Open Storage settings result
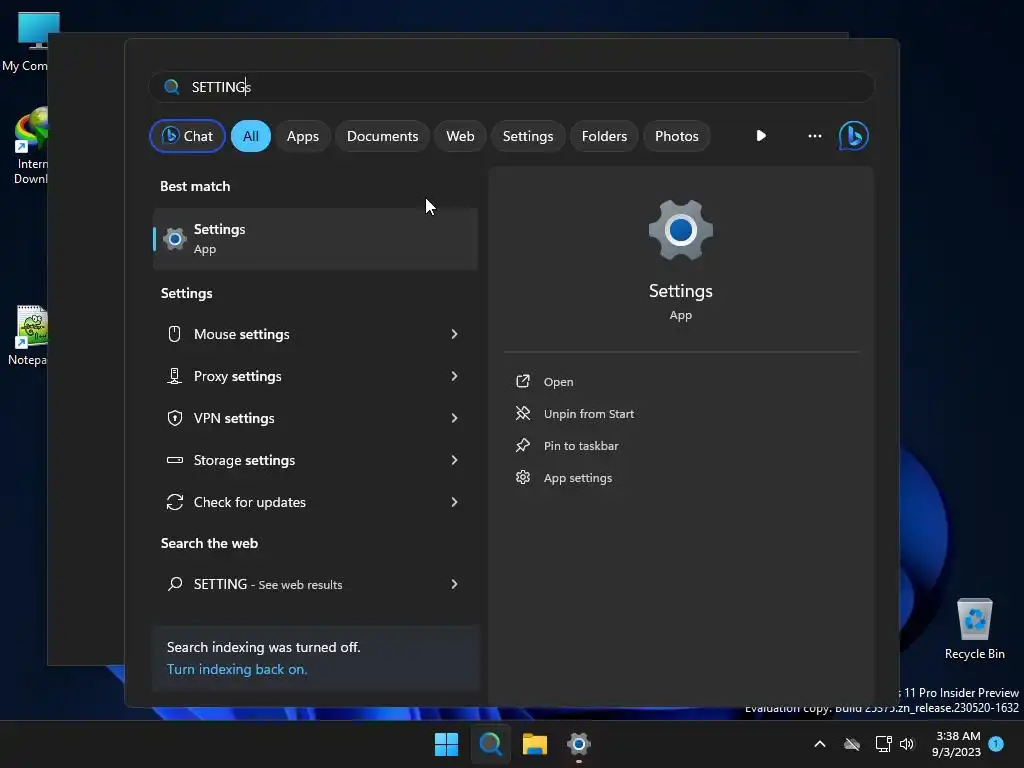1024x768 pixels. [315, 460]
